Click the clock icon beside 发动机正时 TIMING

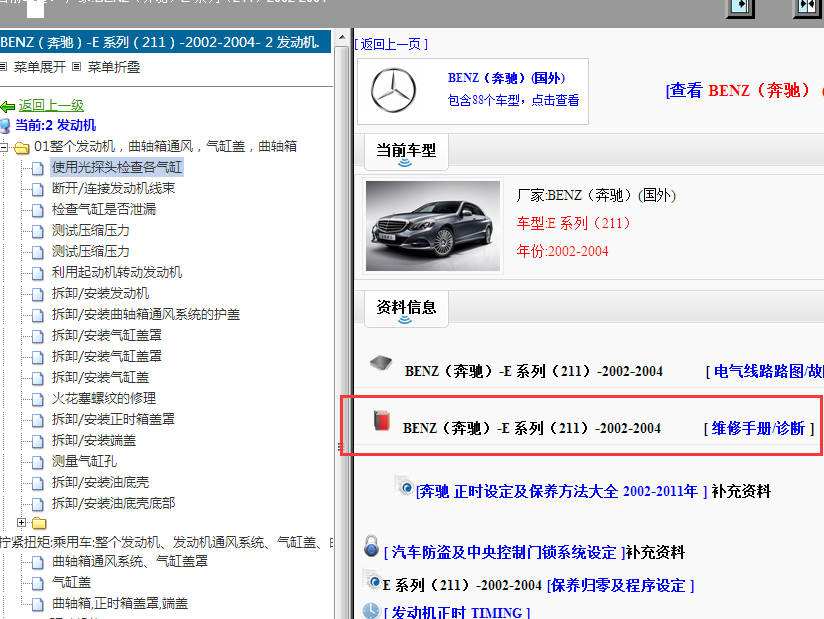point(371,611)
